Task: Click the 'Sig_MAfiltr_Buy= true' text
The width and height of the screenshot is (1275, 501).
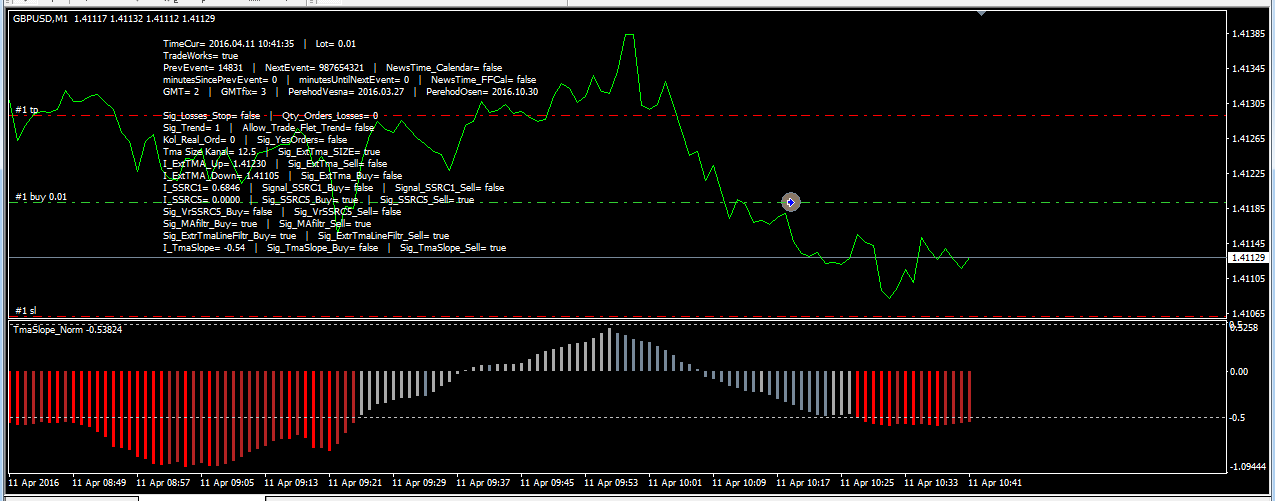Action: [x=209, y=223]
